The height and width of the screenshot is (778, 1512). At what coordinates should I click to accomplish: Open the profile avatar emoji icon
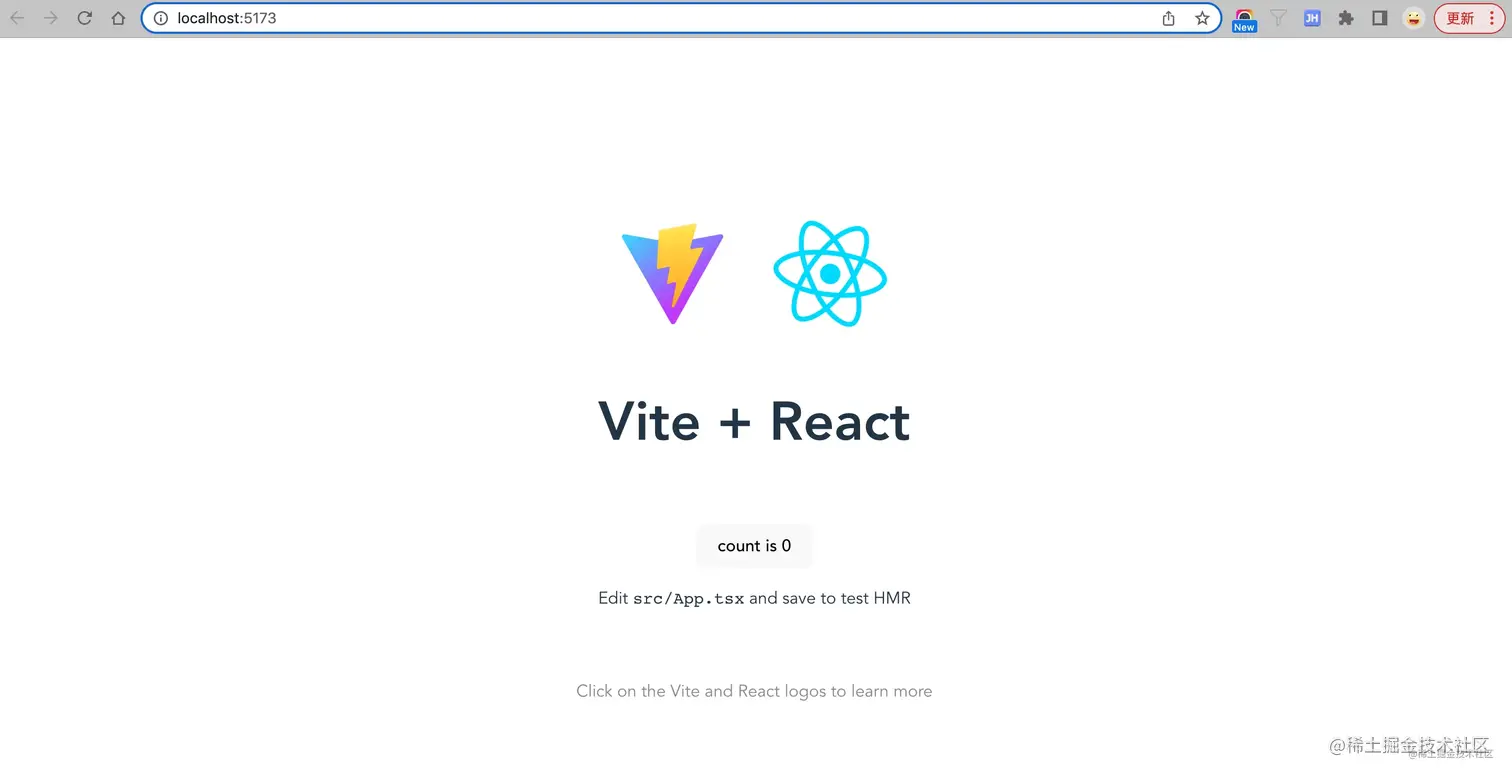coord(1413,18)
